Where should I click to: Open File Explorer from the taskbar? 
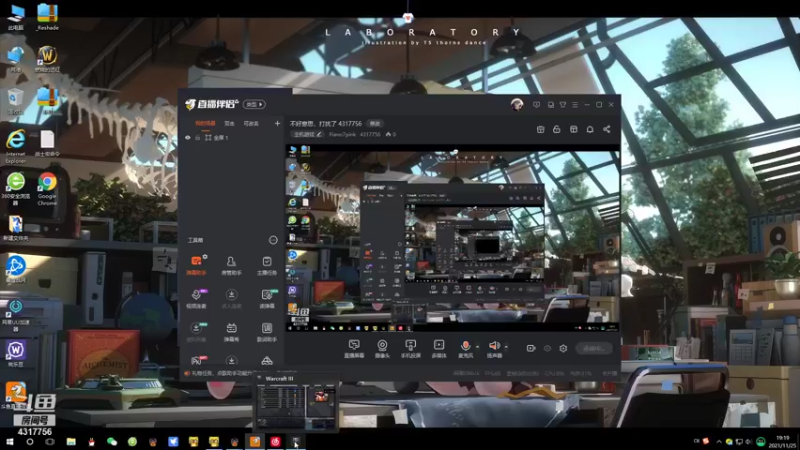[x=71, y=441]
